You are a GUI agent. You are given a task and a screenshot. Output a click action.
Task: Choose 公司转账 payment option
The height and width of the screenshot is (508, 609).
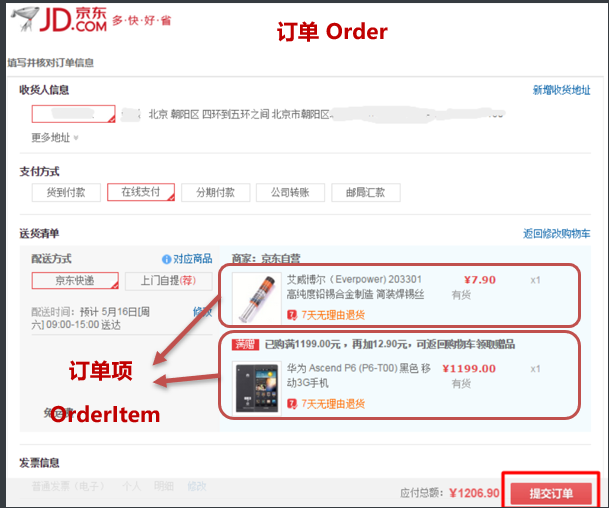coord(290,192)
